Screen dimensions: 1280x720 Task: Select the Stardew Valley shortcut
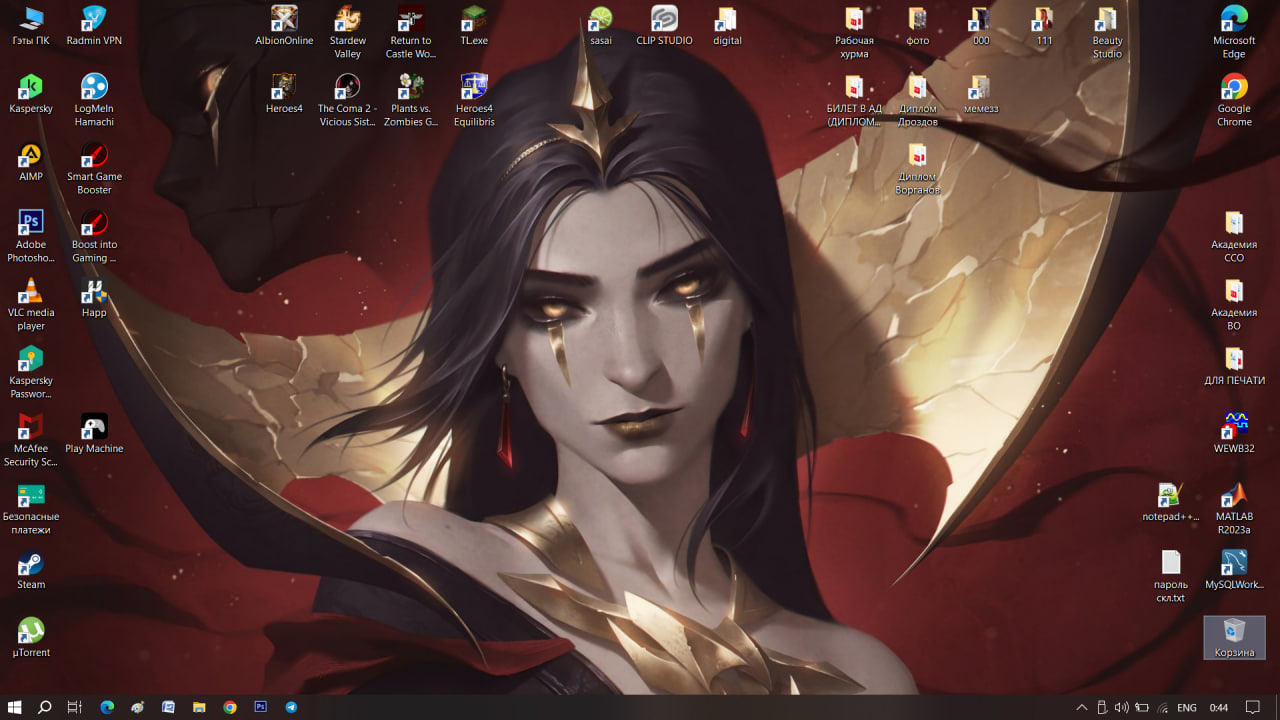(x=347, y=21)
